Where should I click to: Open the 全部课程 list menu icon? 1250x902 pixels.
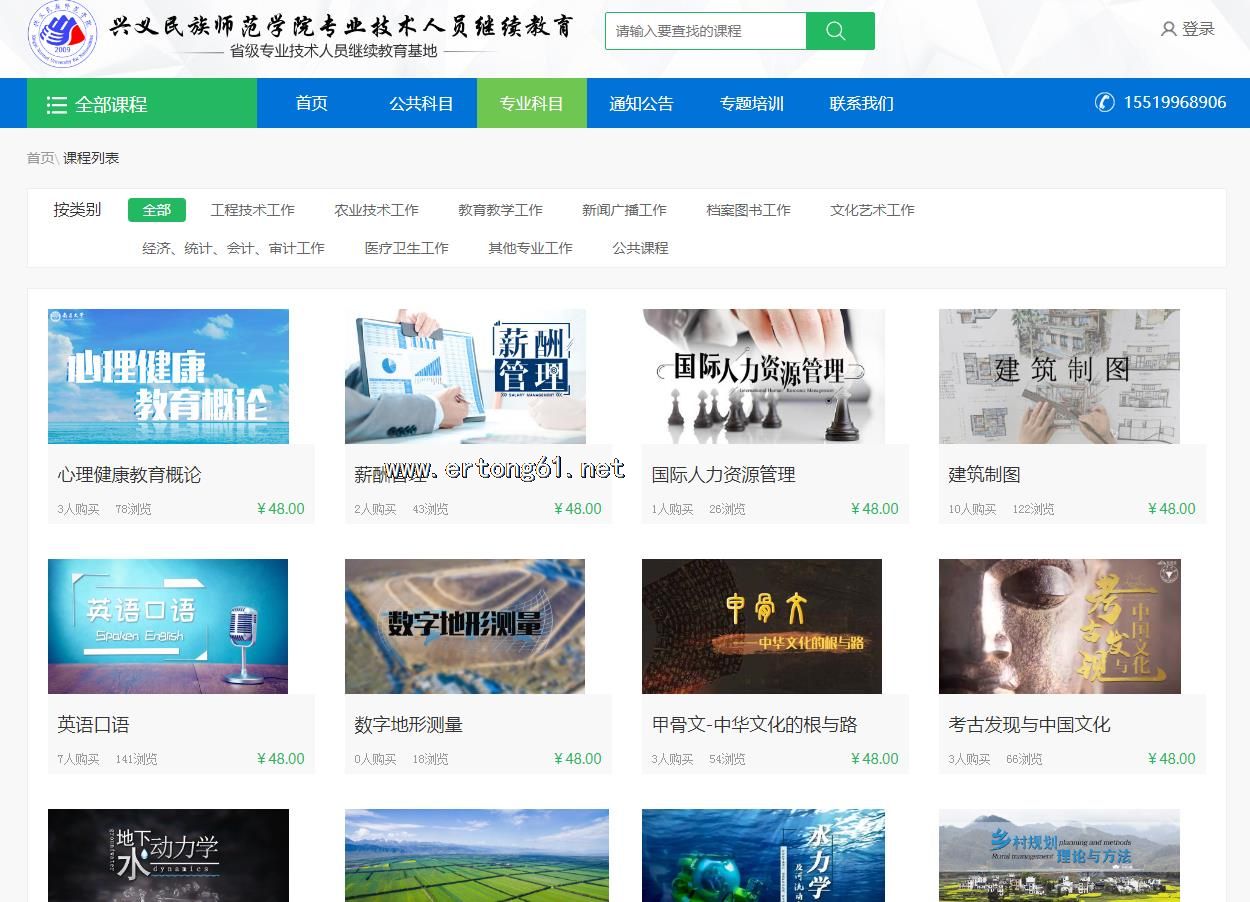point(57,105)
